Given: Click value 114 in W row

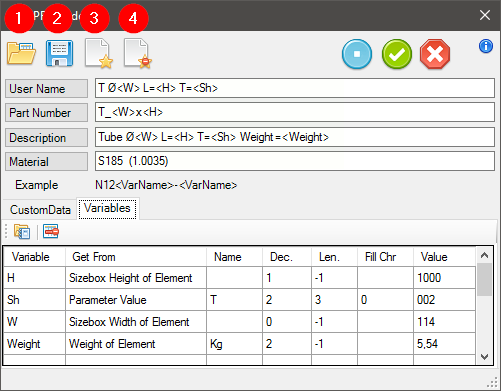Looking at the screenshot, I should pyautogui.click(x=444, y=322).
